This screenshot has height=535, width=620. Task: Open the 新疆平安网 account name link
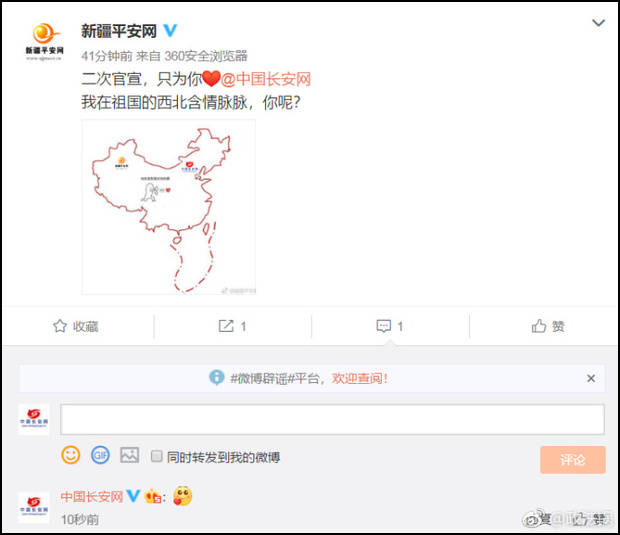tap(119, 31)
